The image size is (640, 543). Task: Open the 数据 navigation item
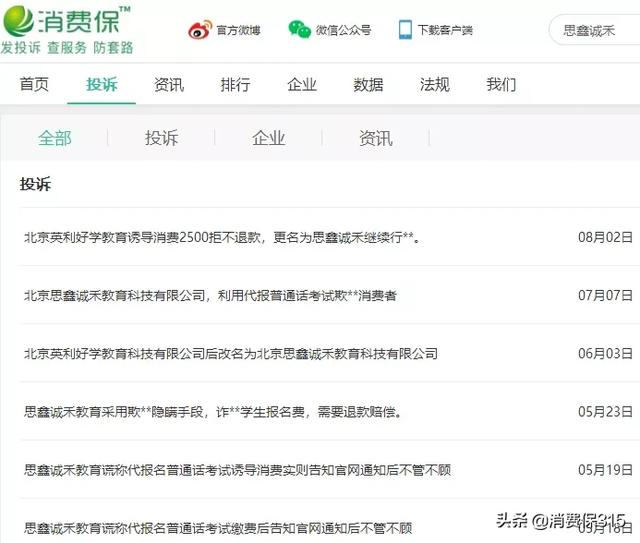point(368,85)
